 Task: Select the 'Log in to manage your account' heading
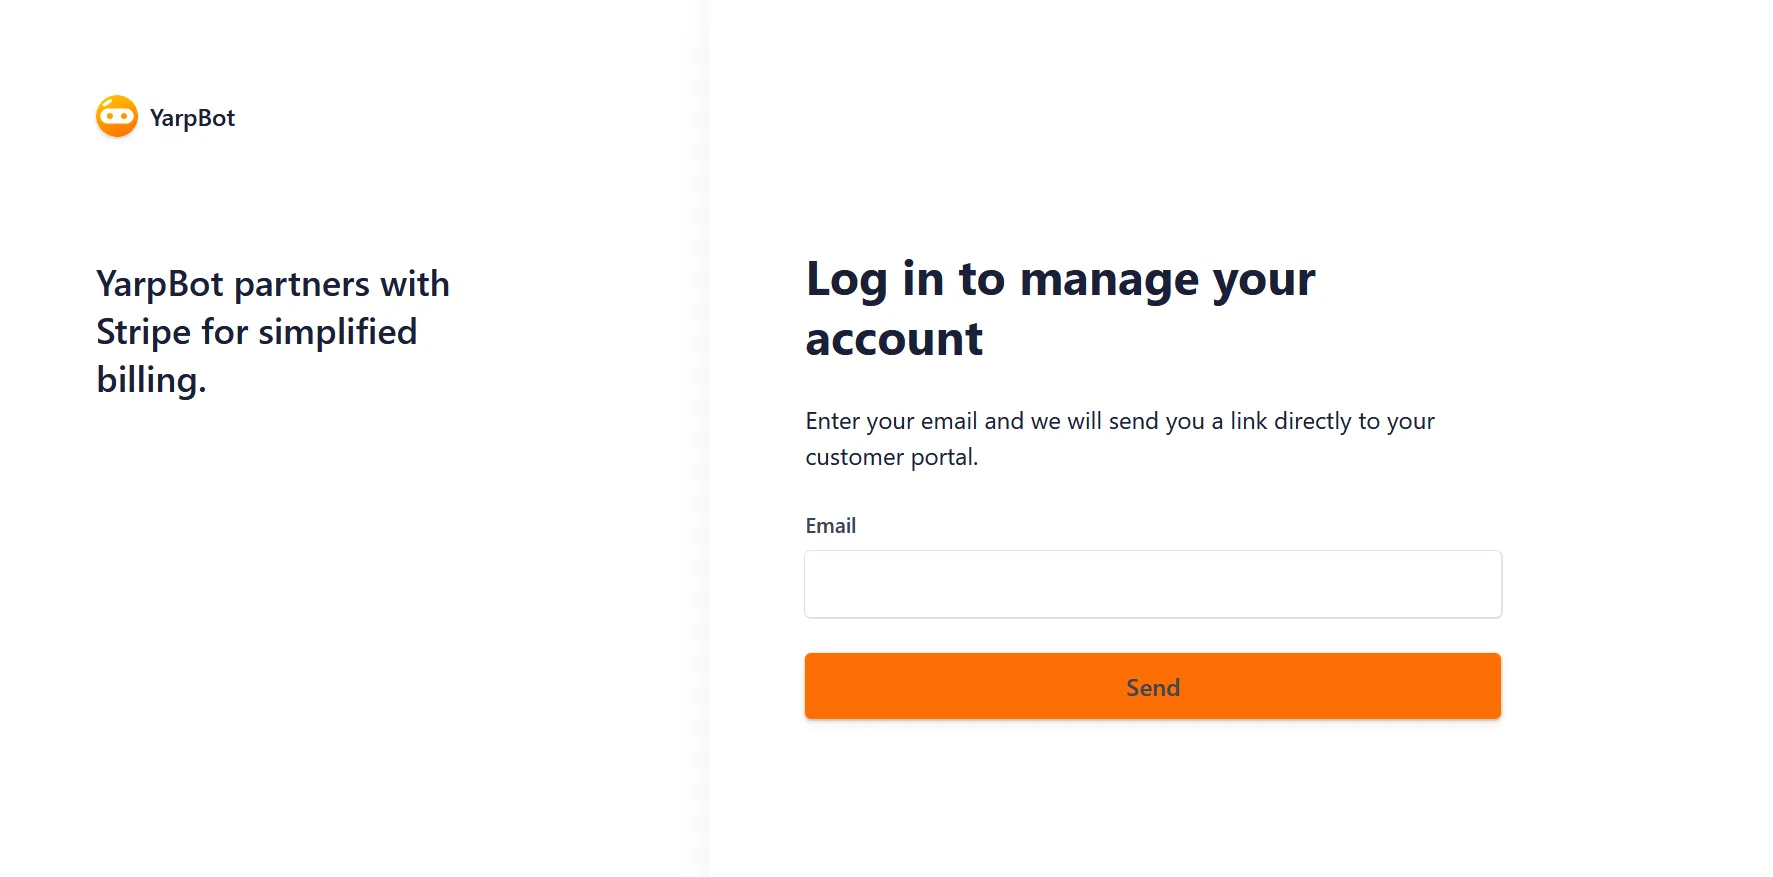[x=1060, y=308]
